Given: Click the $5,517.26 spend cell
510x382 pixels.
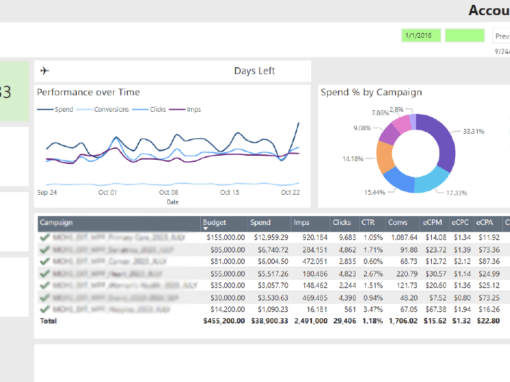Looking at the screenshot, I should [x=273, y=274].
